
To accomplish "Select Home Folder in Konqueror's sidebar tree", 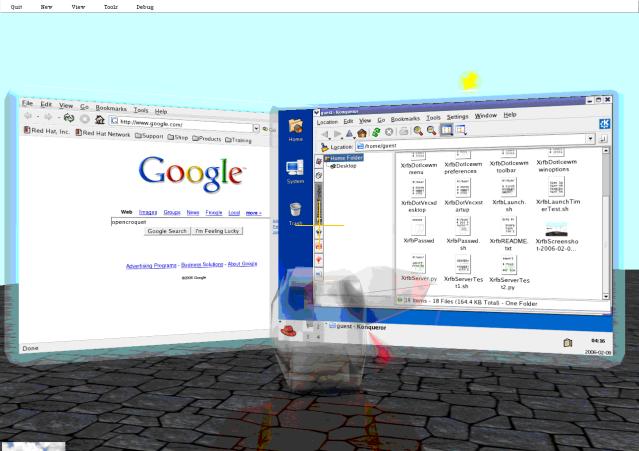I will coord(343,158).
